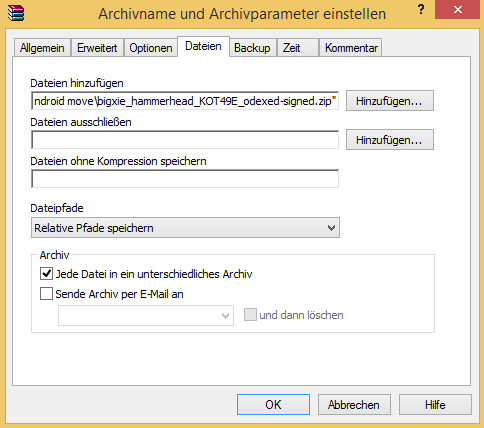Focus the Dateien ausschließen input field
The image size is (484, 428).
(185, 140)
